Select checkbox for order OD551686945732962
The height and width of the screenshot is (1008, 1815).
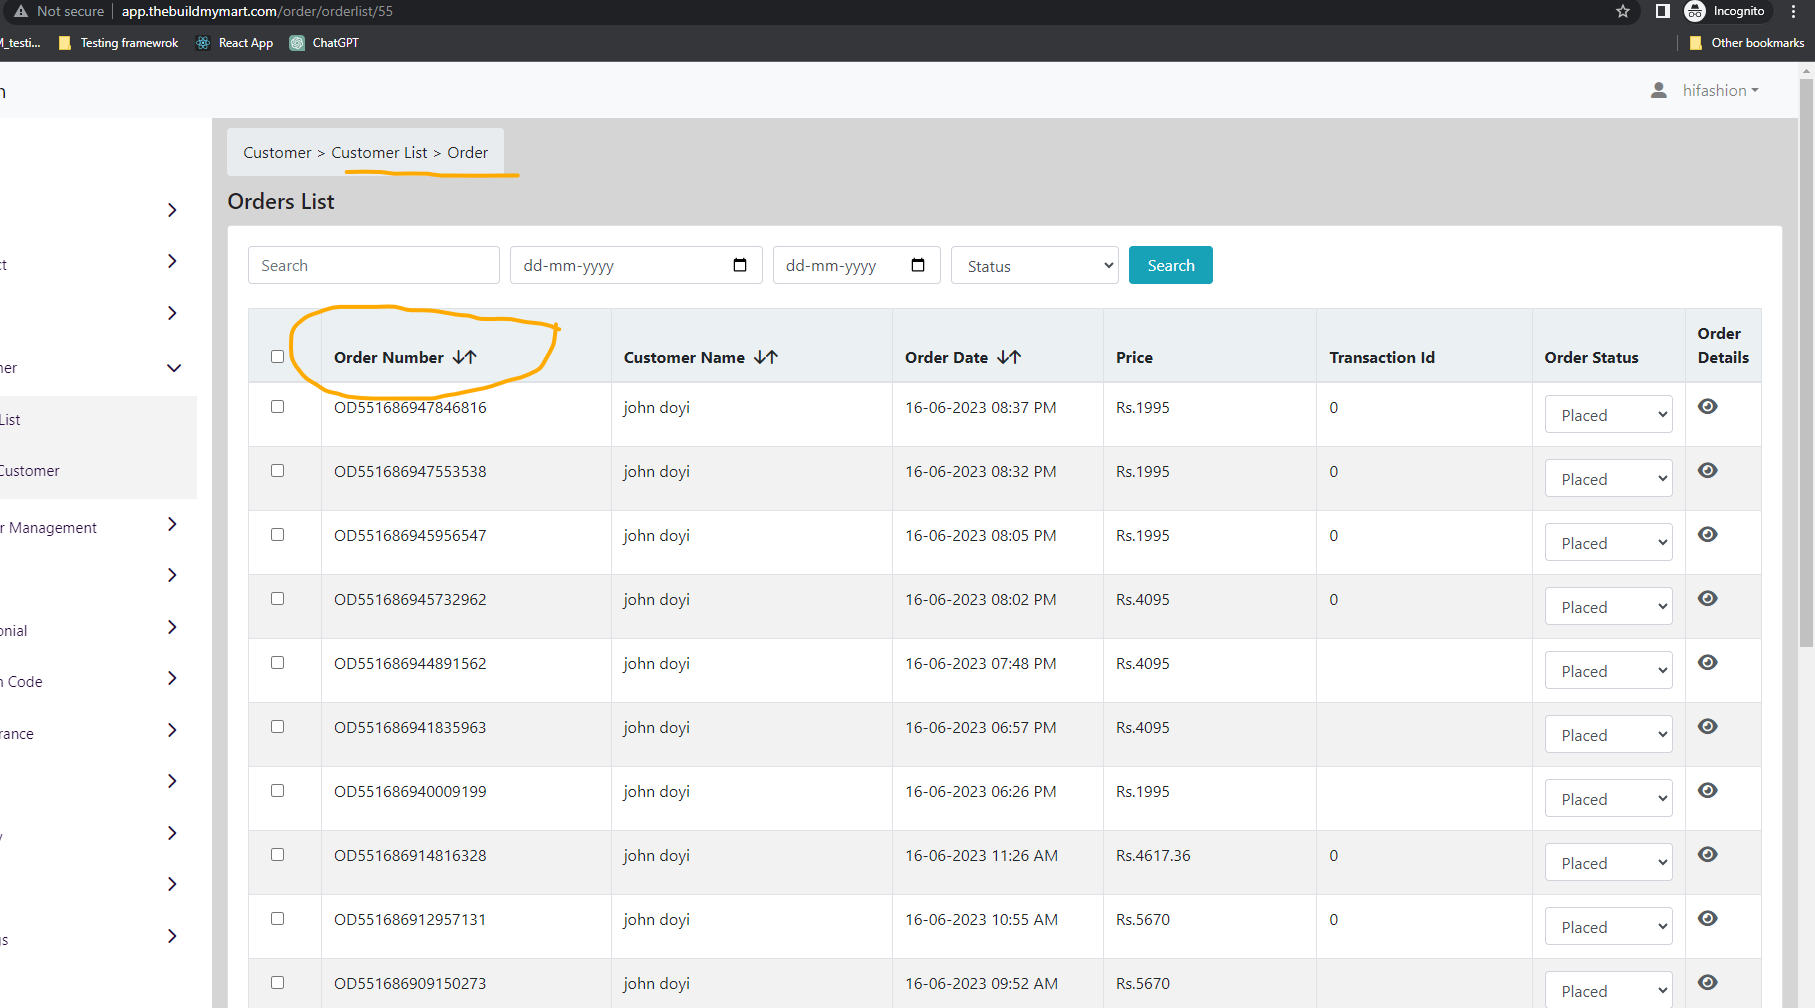278,599
